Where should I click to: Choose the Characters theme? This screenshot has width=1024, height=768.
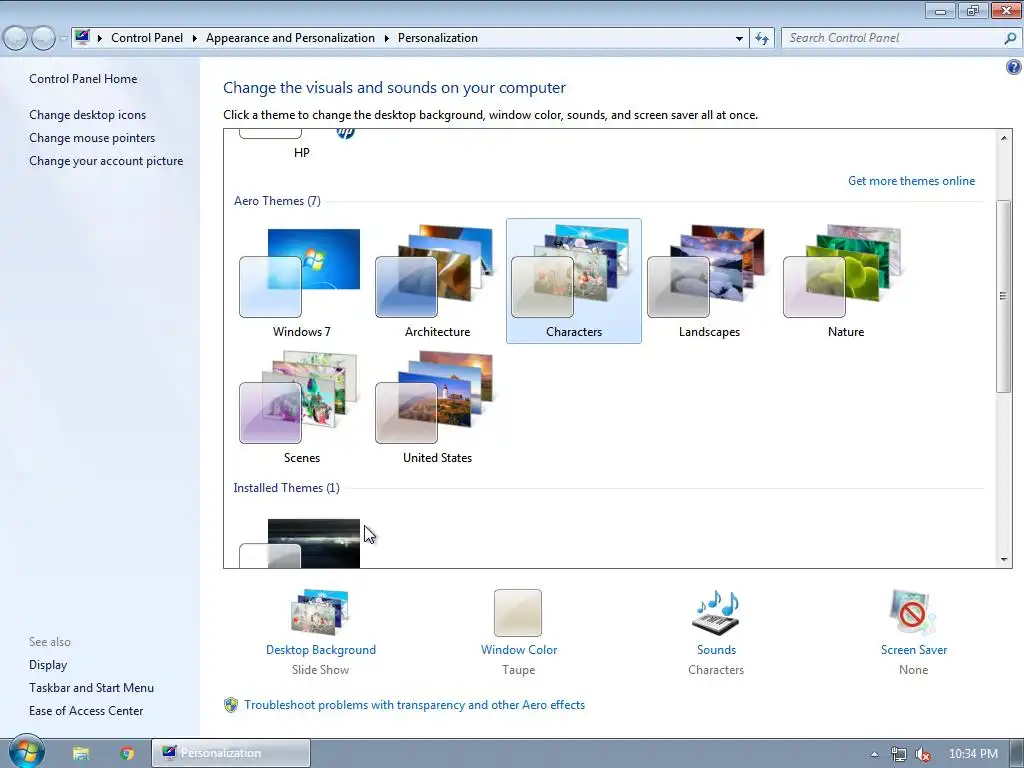click(x=573, y=281)
